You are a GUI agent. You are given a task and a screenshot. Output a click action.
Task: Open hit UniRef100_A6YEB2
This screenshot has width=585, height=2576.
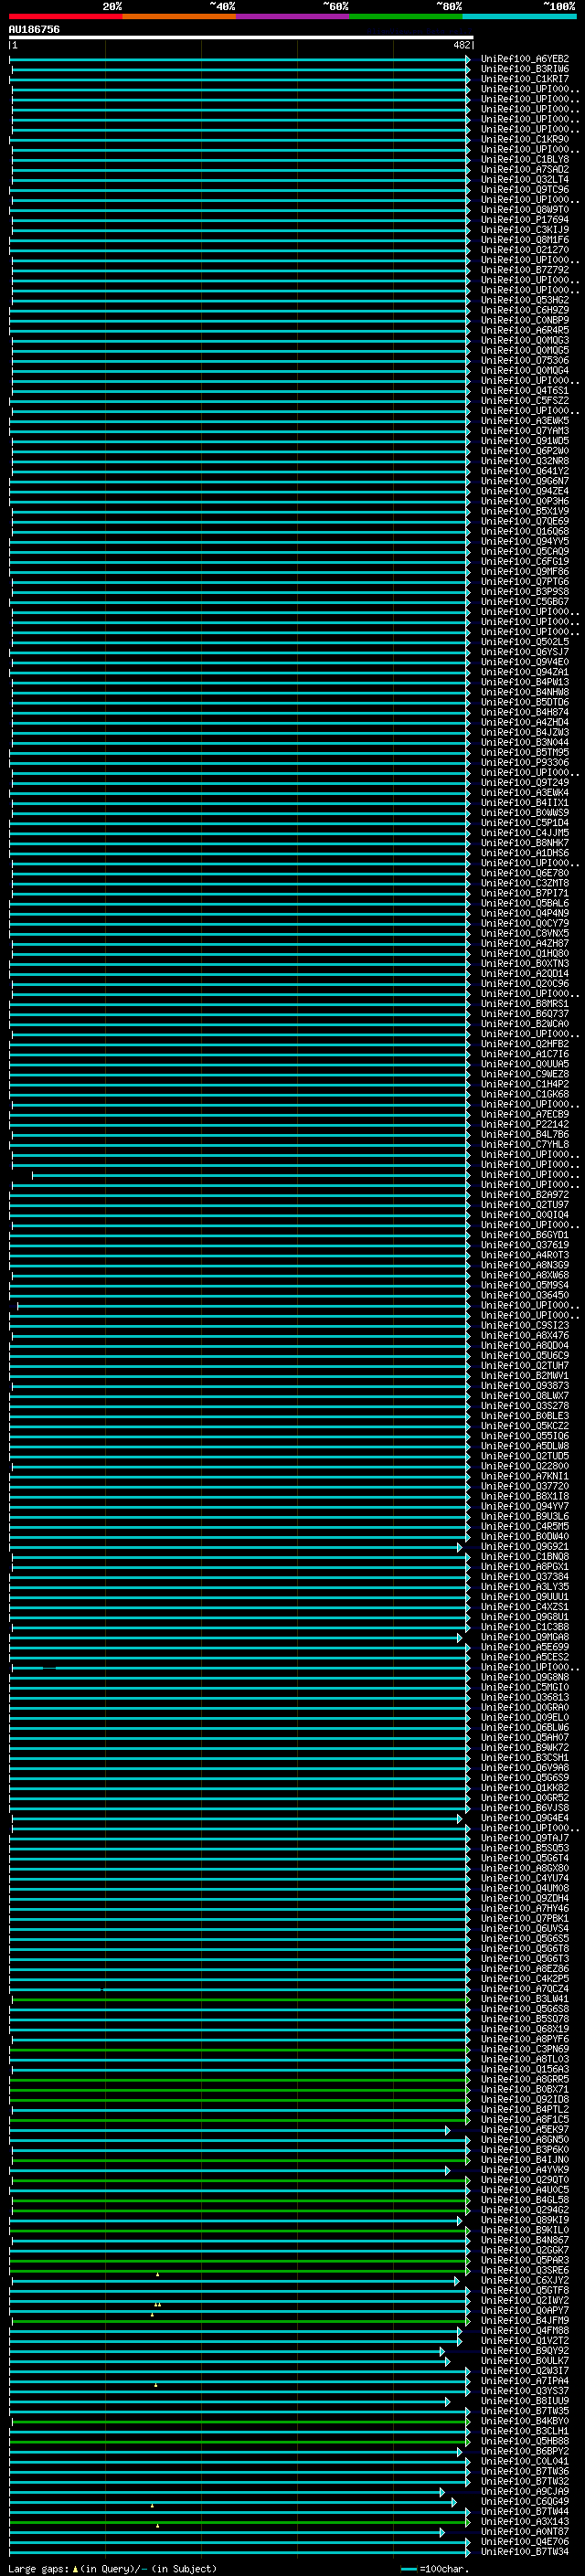525,59
